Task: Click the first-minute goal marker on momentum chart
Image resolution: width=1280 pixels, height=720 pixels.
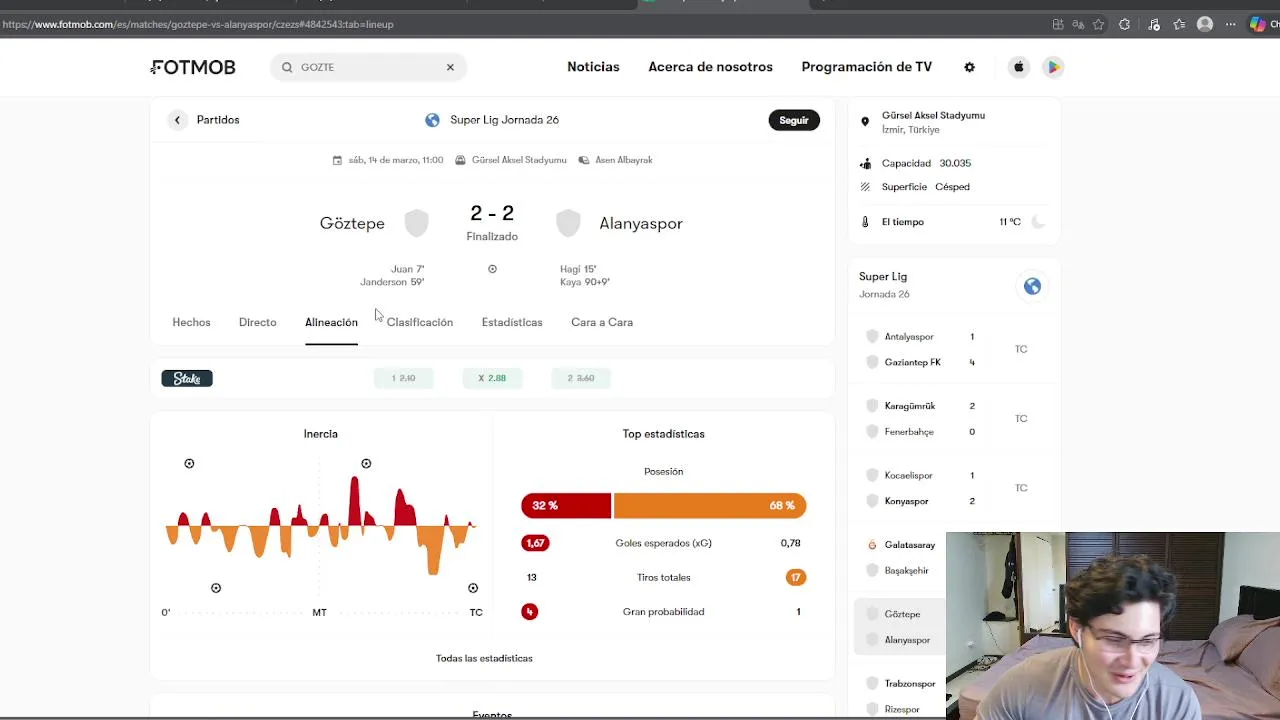Action: coord(189,464)
